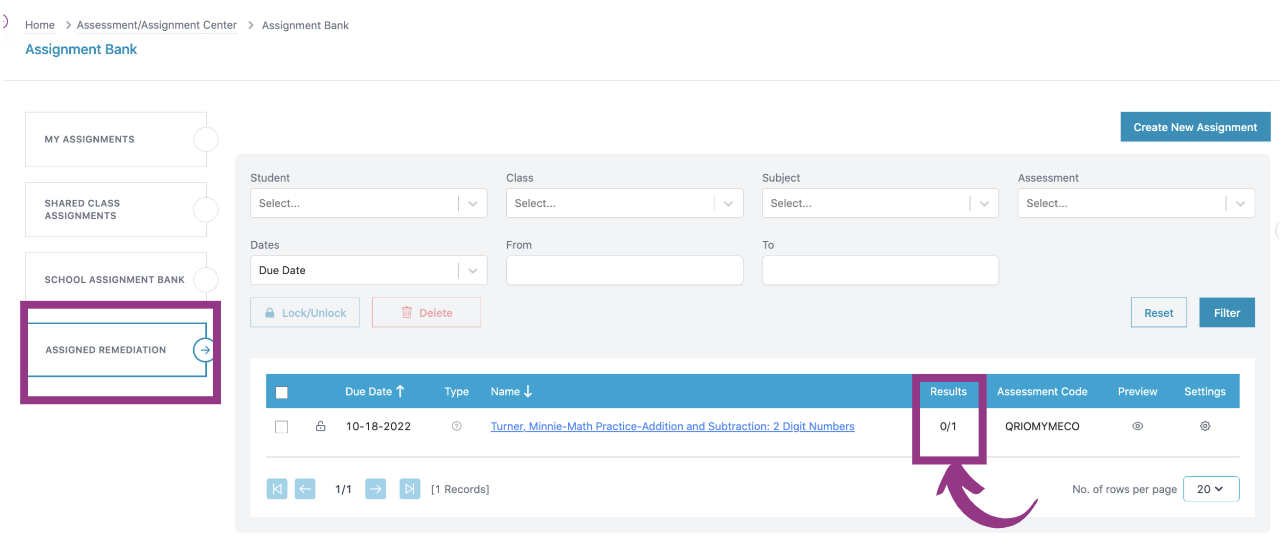Click the Type column header
This screenshot has width=1284, height=550.
[x=456, y=391]
